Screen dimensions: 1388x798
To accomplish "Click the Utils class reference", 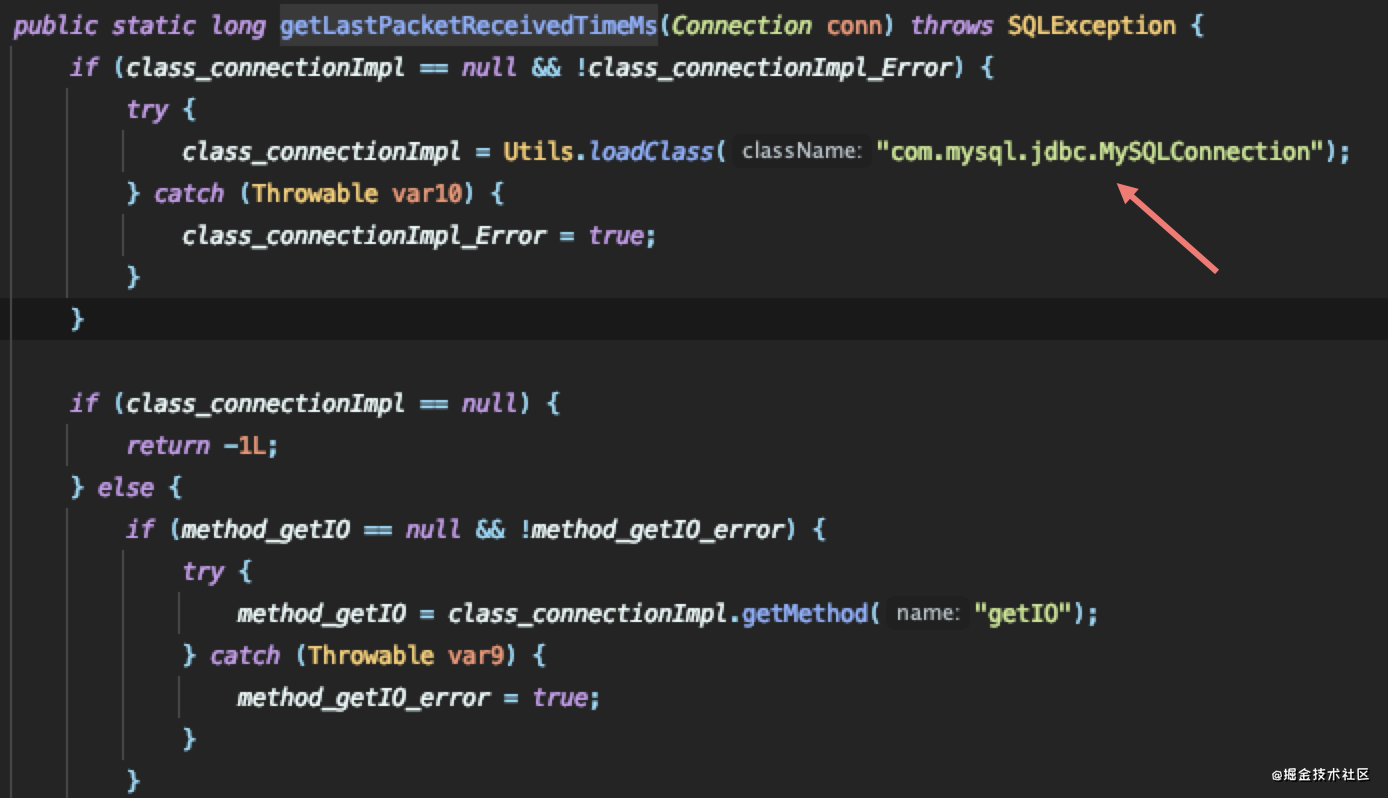I will pos(539,151).
